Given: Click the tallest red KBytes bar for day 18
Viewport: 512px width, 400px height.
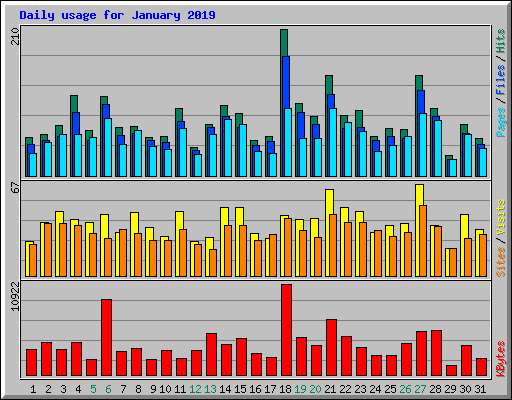Looking at the screenshot, I should point(286,330).
